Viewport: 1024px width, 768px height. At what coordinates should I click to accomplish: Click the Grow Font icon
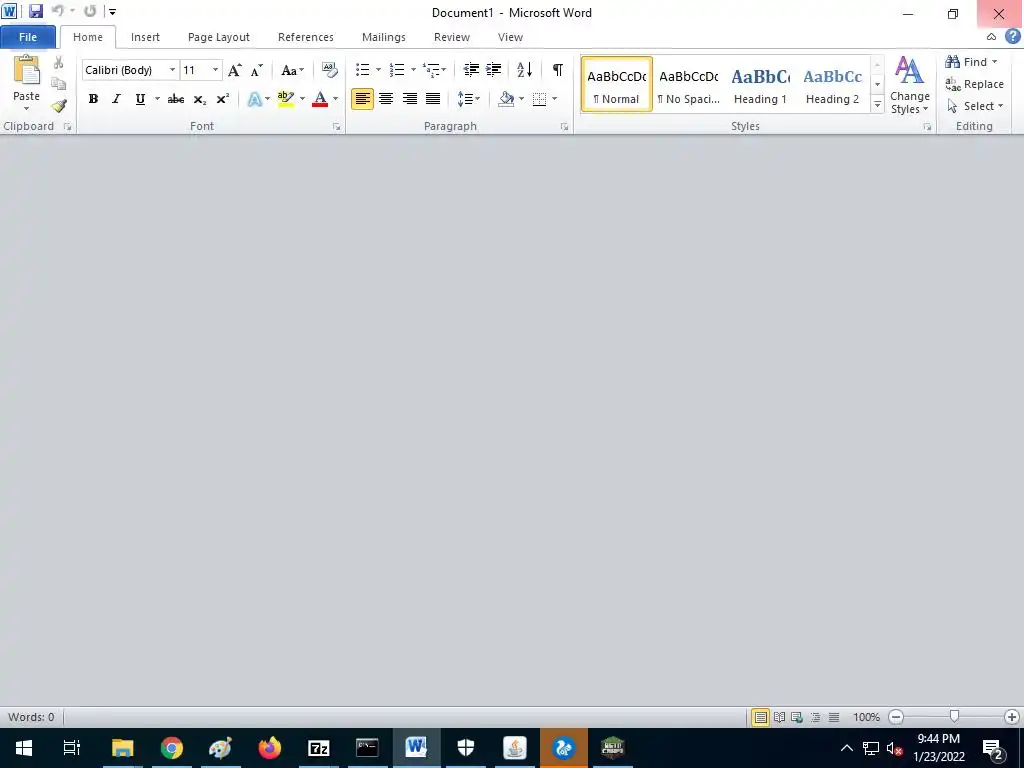[234, 70]
